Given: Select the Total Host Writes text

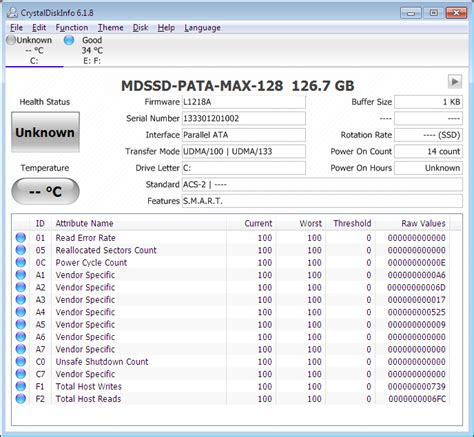Looking at the screenshot, I should 88,386.
